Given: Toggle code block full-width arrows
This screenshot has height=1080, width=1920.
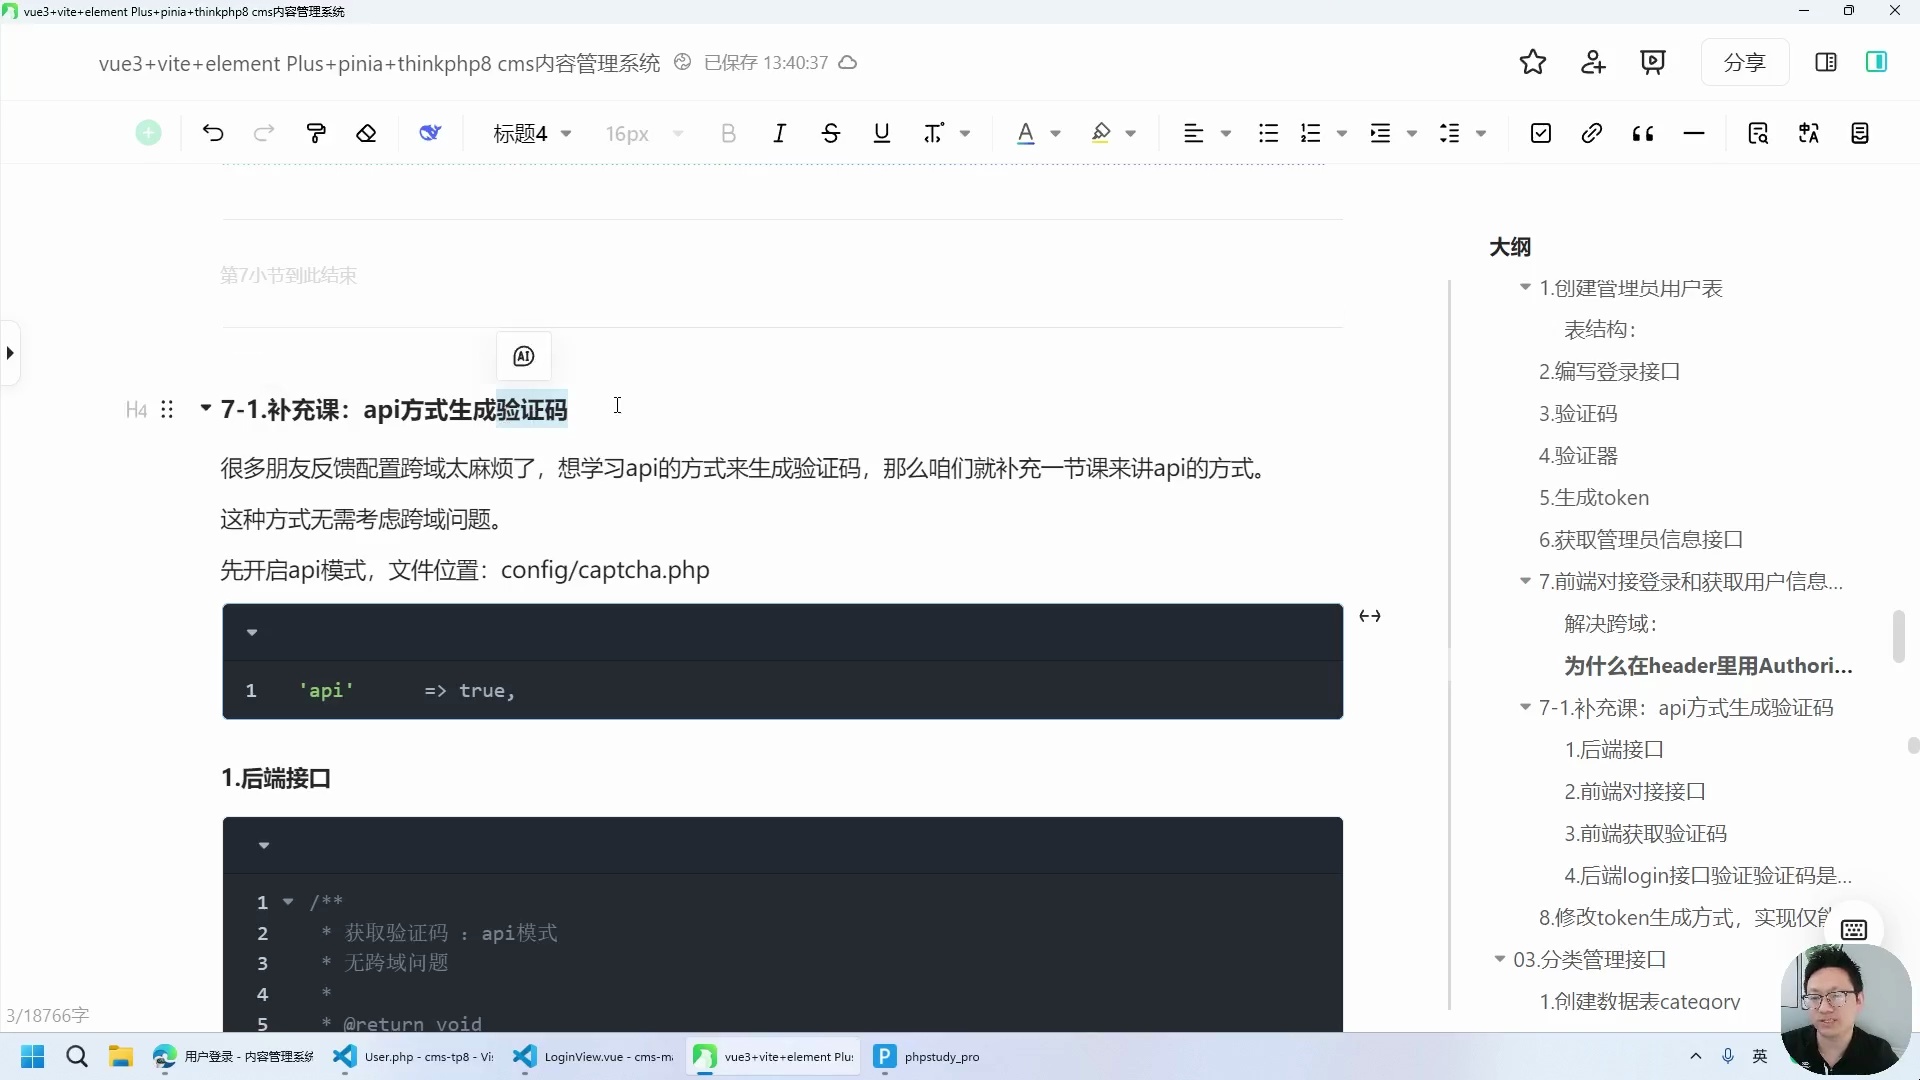Looking at the screenshot, I should pos(1370,616).
